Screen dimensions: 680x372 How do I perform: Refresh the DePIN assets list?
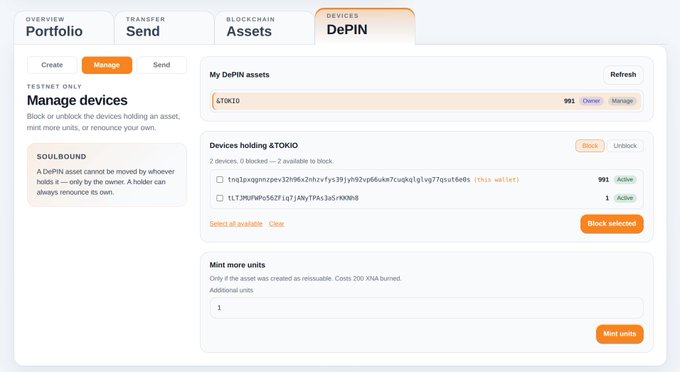pyautogui.click(x=623, y=75)
